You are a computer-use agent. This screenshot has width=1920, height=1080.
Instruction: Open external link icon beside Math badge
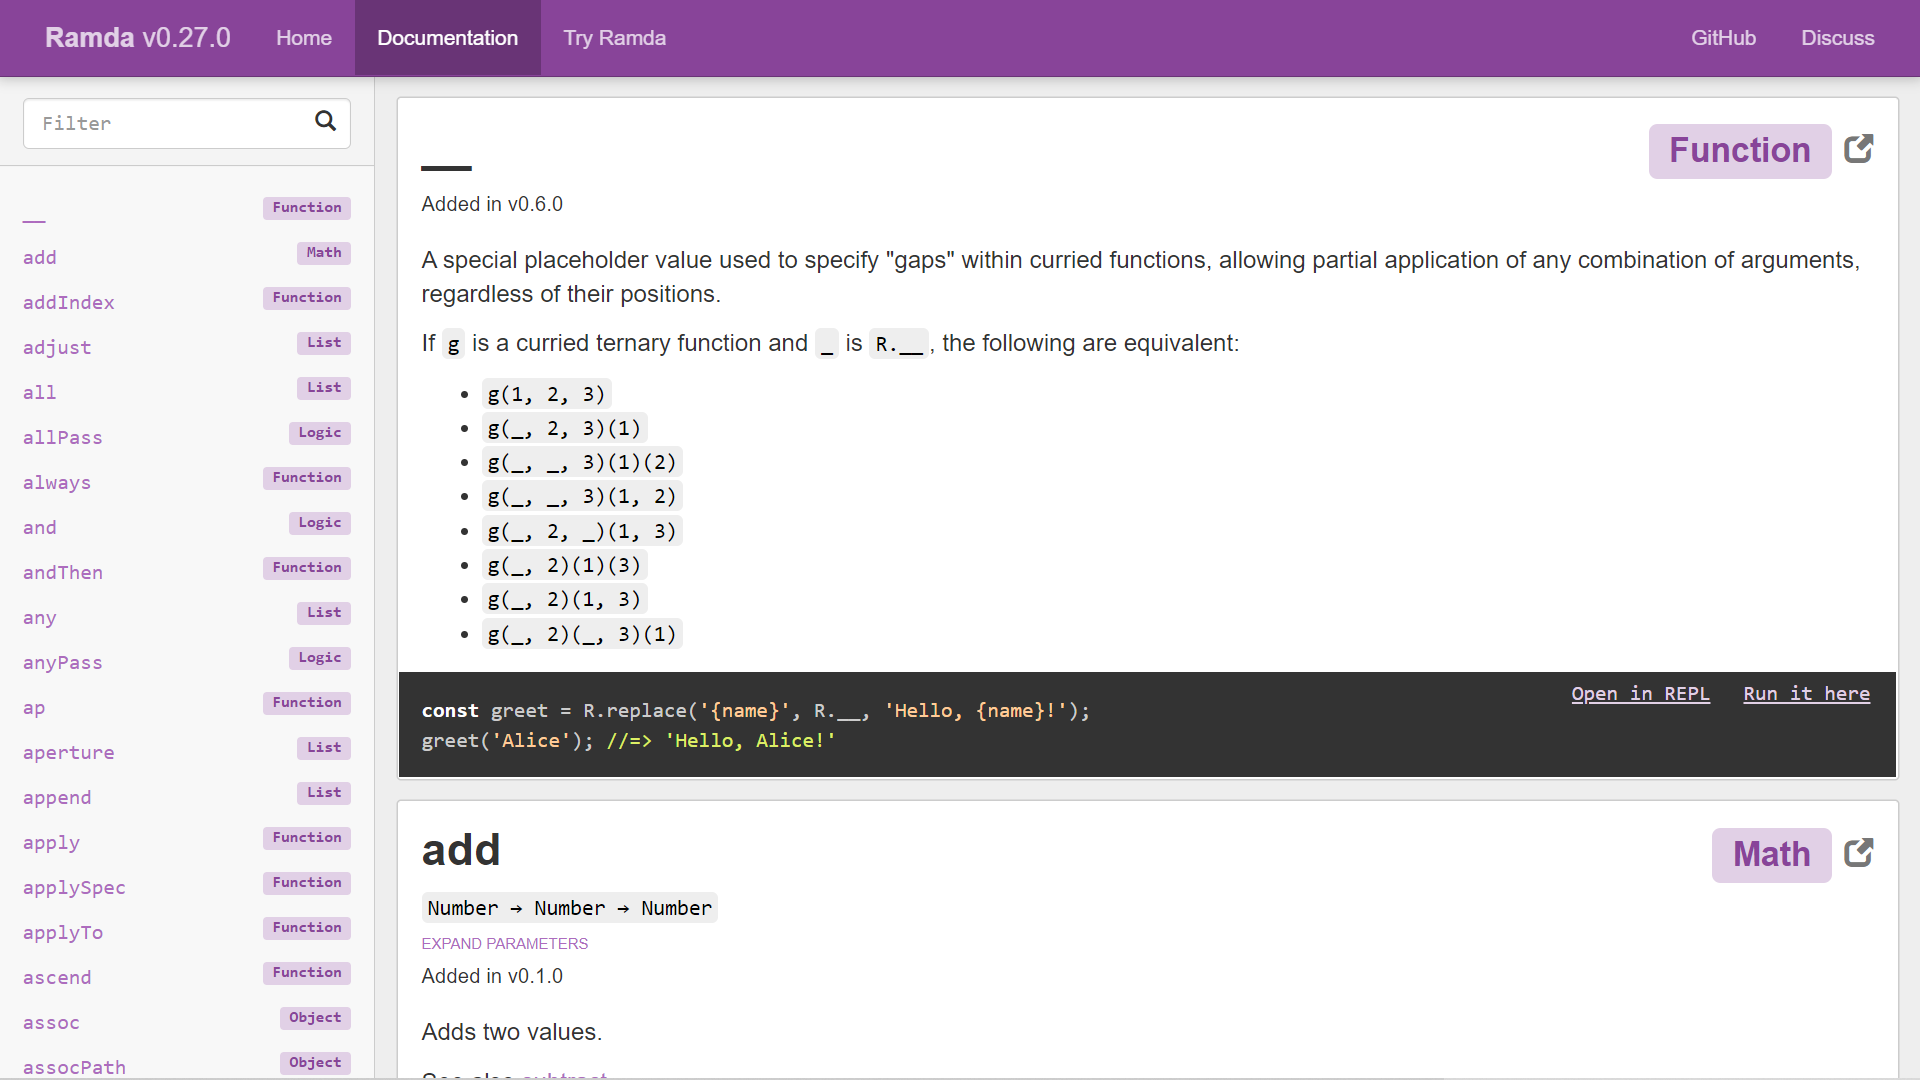tap(1858, 854)
